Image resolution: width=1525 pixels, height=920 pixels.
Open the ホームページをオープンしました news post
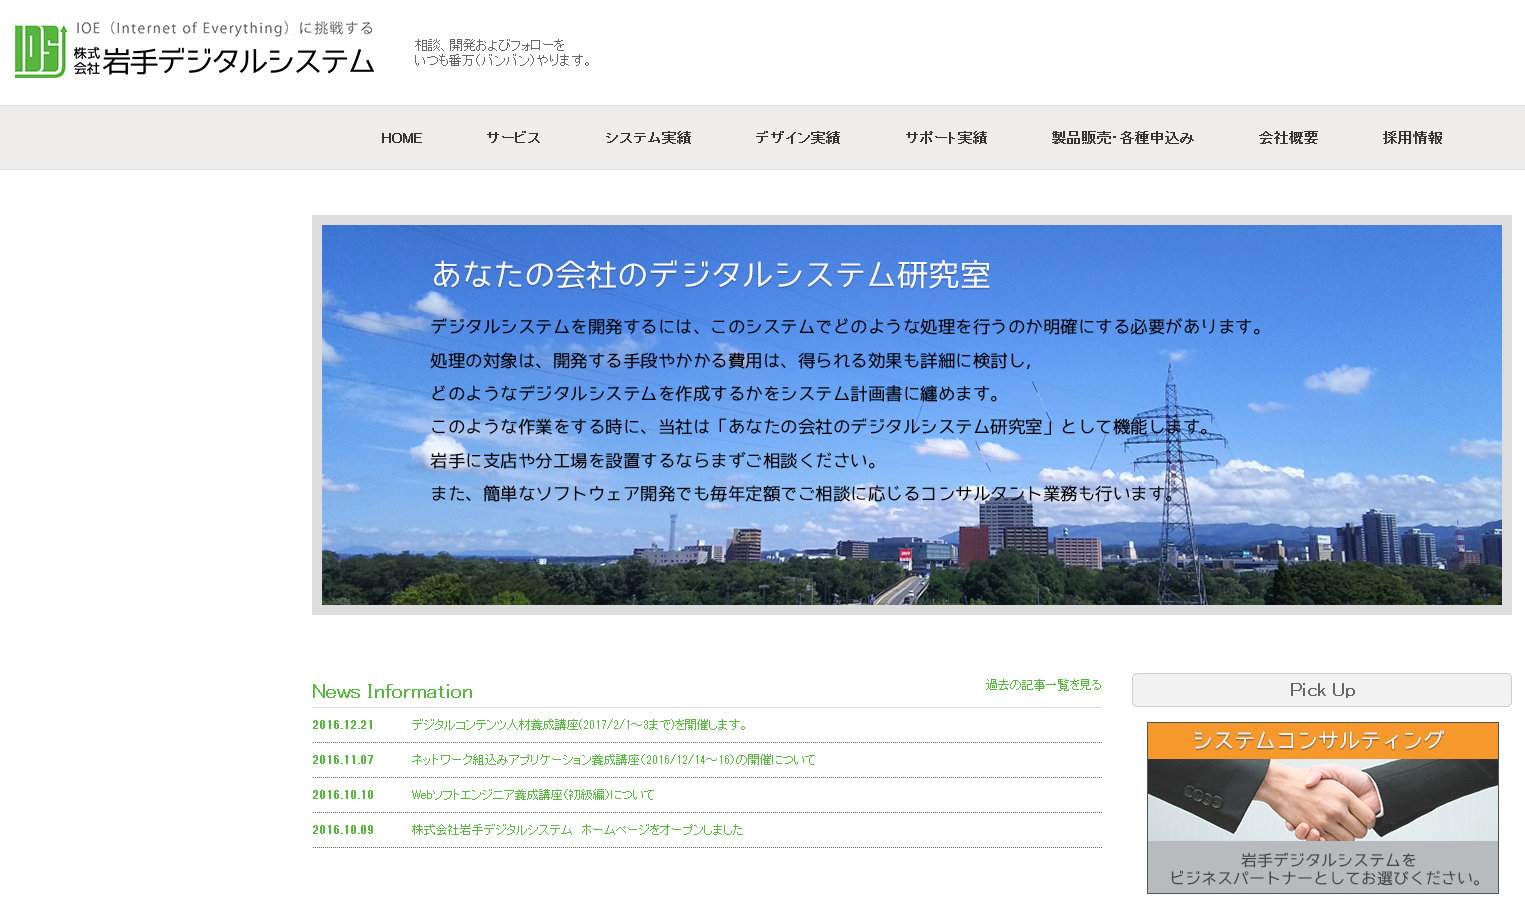[577, 830]
